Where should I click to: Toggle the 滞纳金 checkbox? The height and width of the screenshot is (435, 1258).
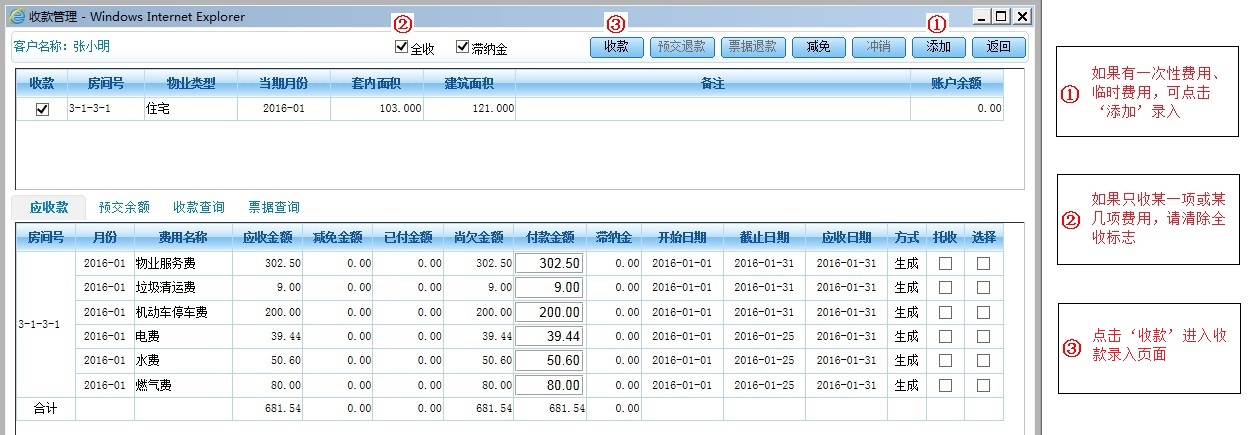(462, 47)
